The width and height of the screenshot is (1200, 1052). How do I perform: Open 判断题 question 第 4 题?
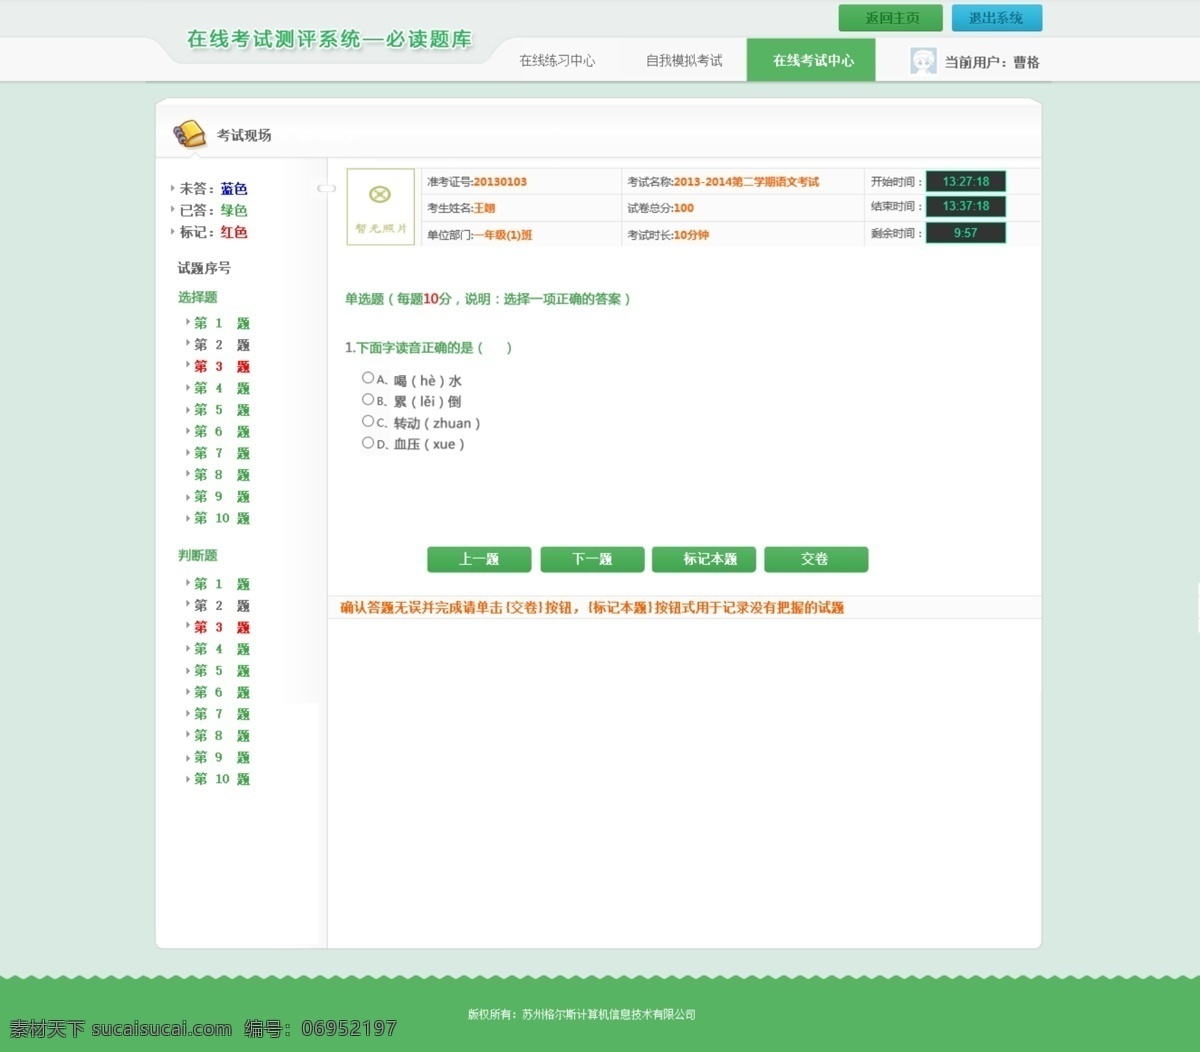(x=221, y=649)
